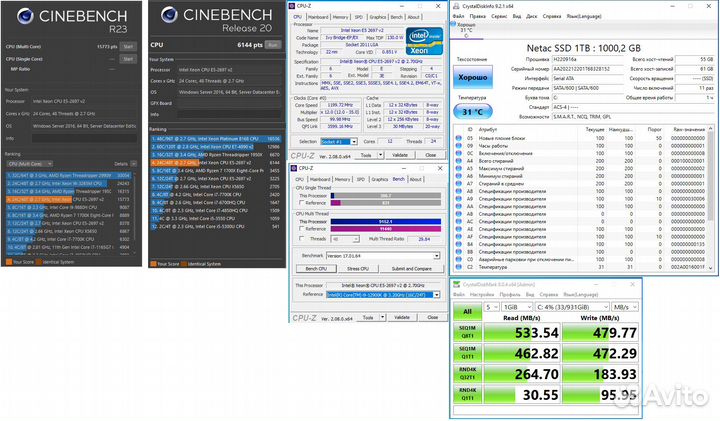This screenshot has height=421, width=720.
Task: Click the Intel Xeon inside logo in CPU-Z
Action: click(424, 41)
